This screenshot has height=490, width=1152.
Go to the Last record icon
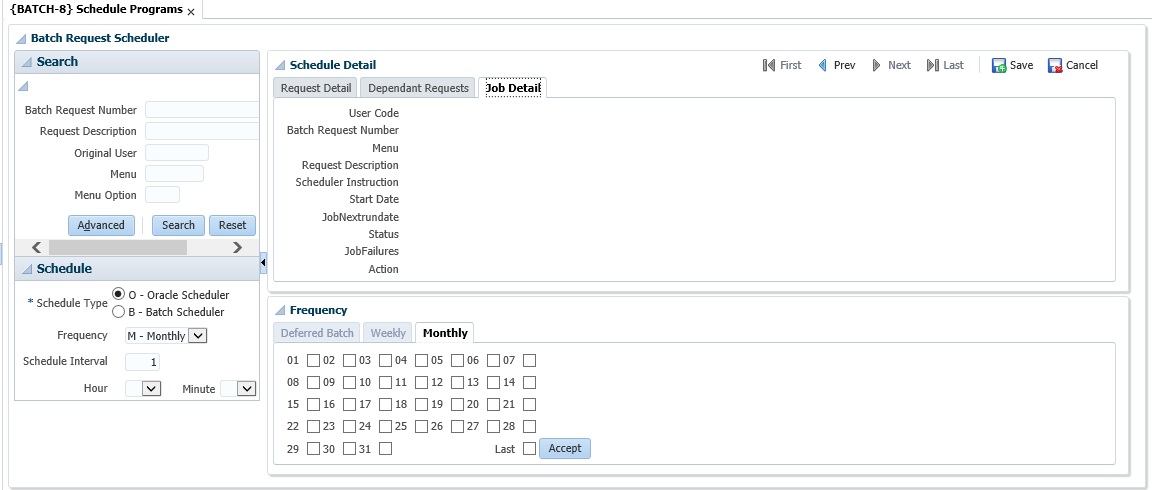[x=932, y=65]
